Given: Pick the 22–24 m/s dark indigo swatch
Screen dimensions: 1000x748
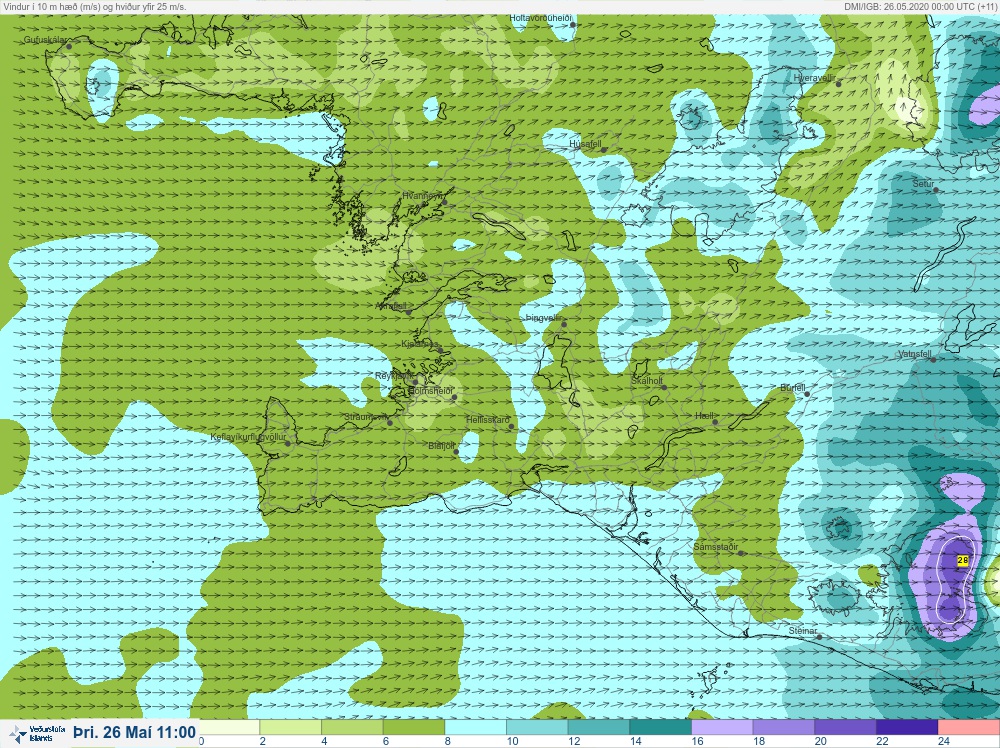Looking at the screenshot, I should click(907, 727).
